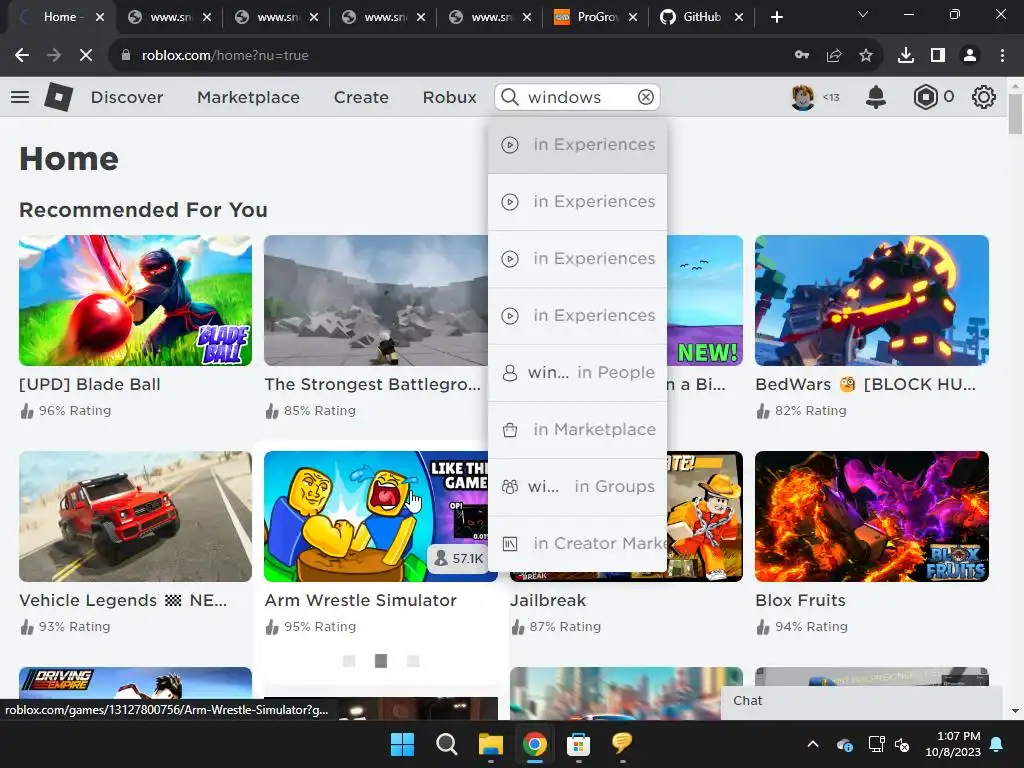
Task: Click the magnifier icon in Roblox search
Action: coord(510,97)
